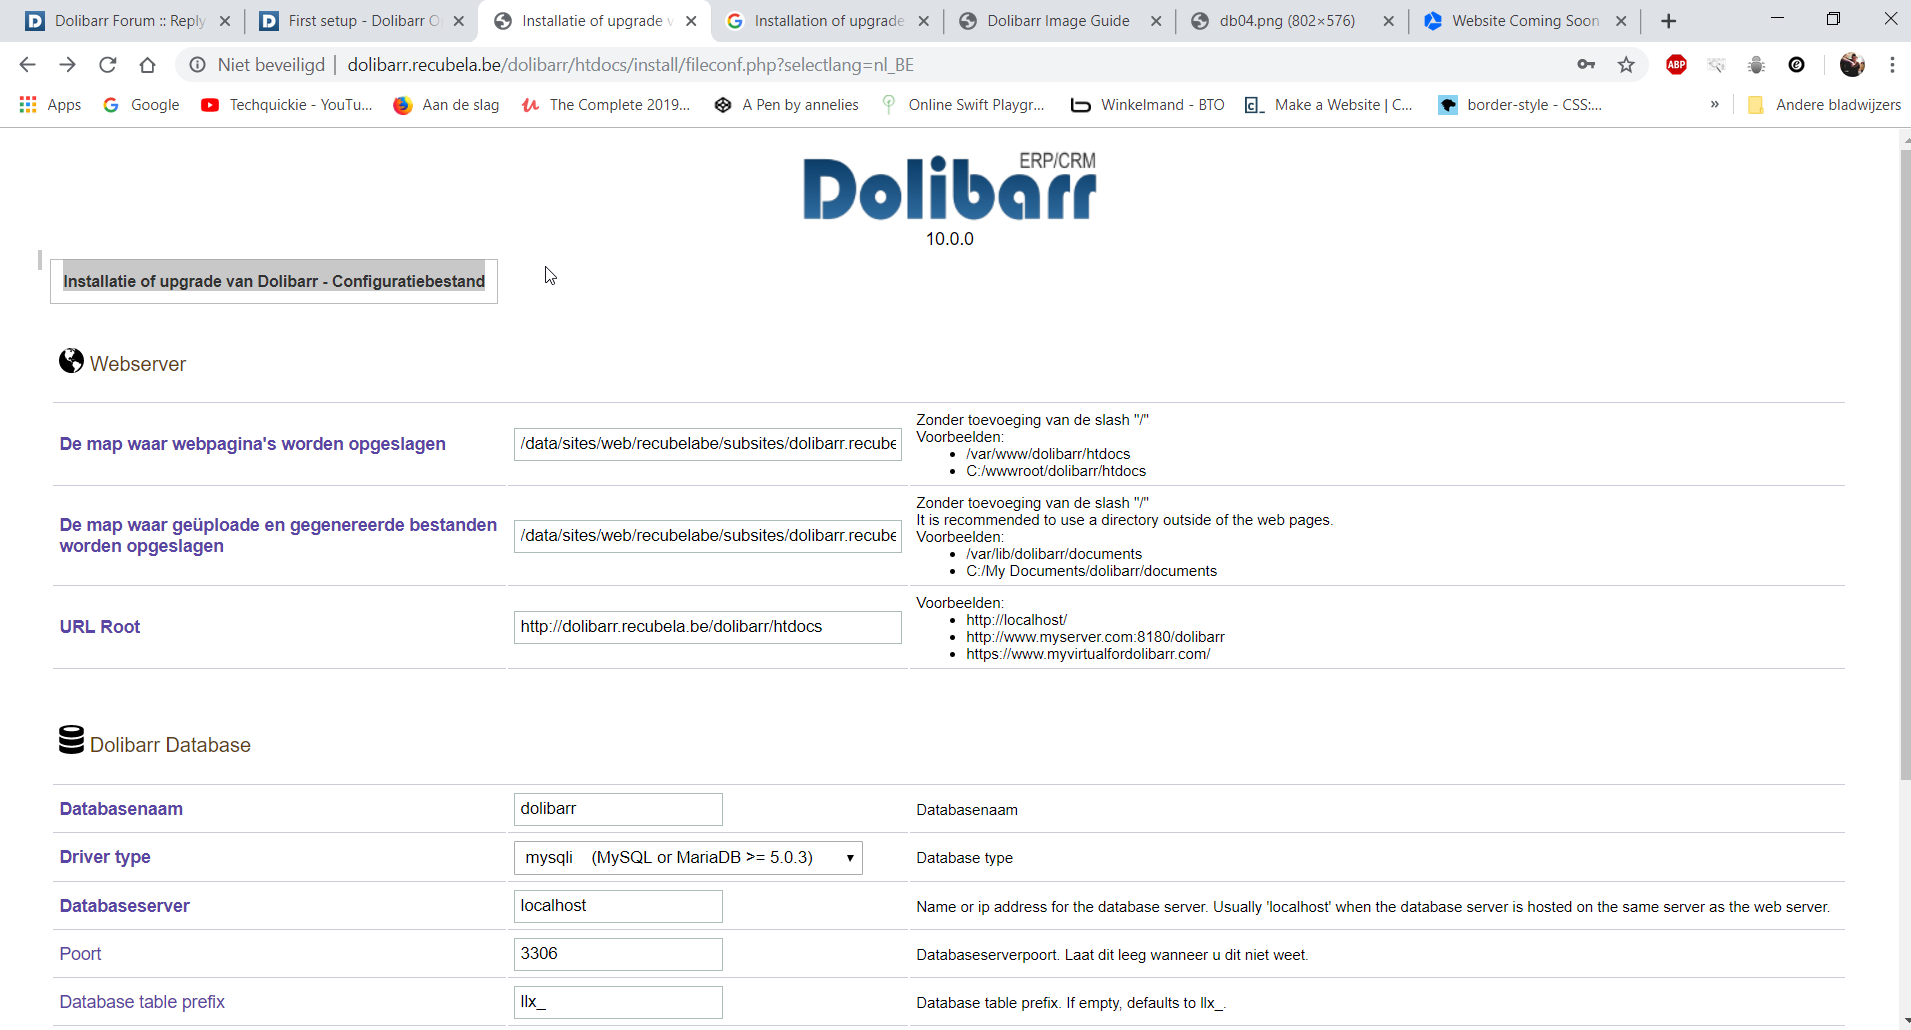Edit the webpages directory field
This screenshot has height=1030, width=1911.
[x=708, y=444]
